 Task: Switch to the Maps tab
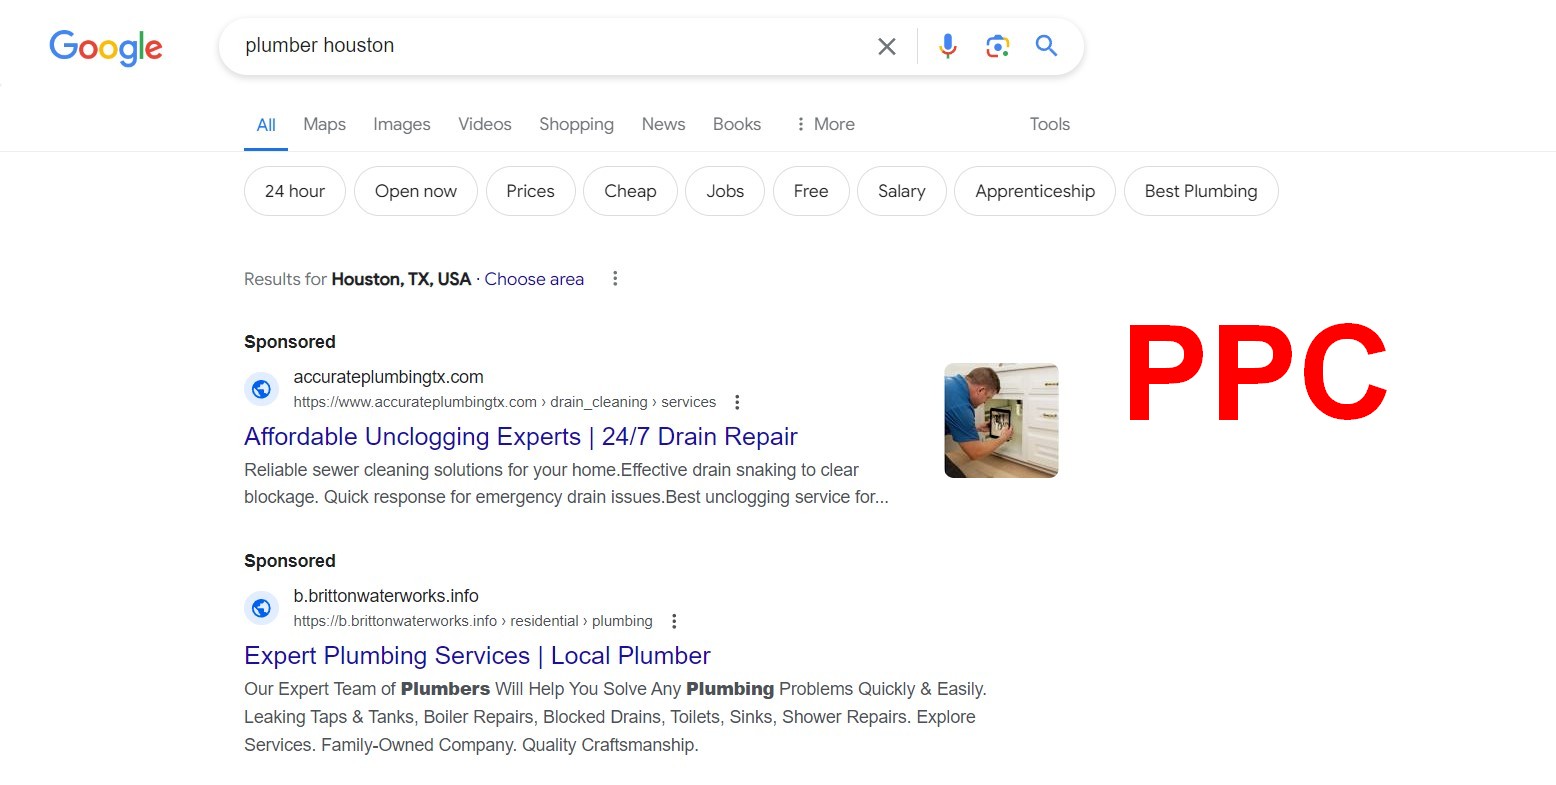pos(324,124)
